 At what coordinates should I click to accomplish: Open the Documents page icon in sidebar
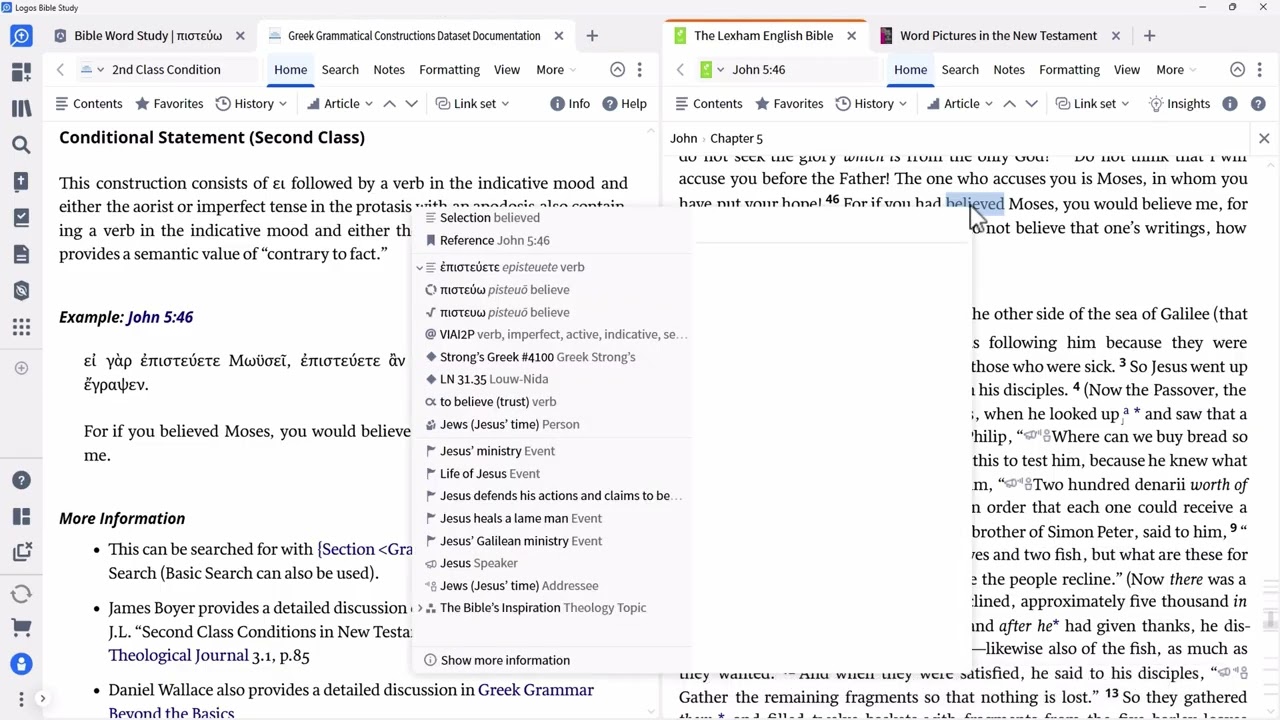point(21,255)
